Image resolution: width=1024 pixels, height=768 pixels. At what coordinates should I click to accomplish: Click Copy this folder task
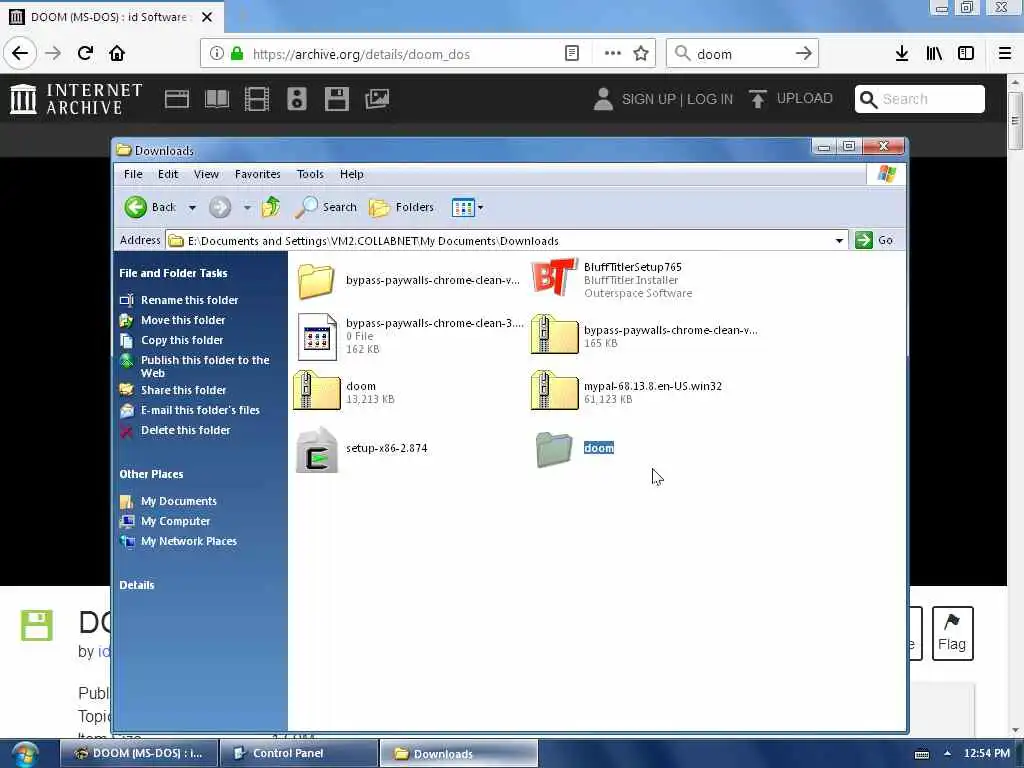pos(182,340)
